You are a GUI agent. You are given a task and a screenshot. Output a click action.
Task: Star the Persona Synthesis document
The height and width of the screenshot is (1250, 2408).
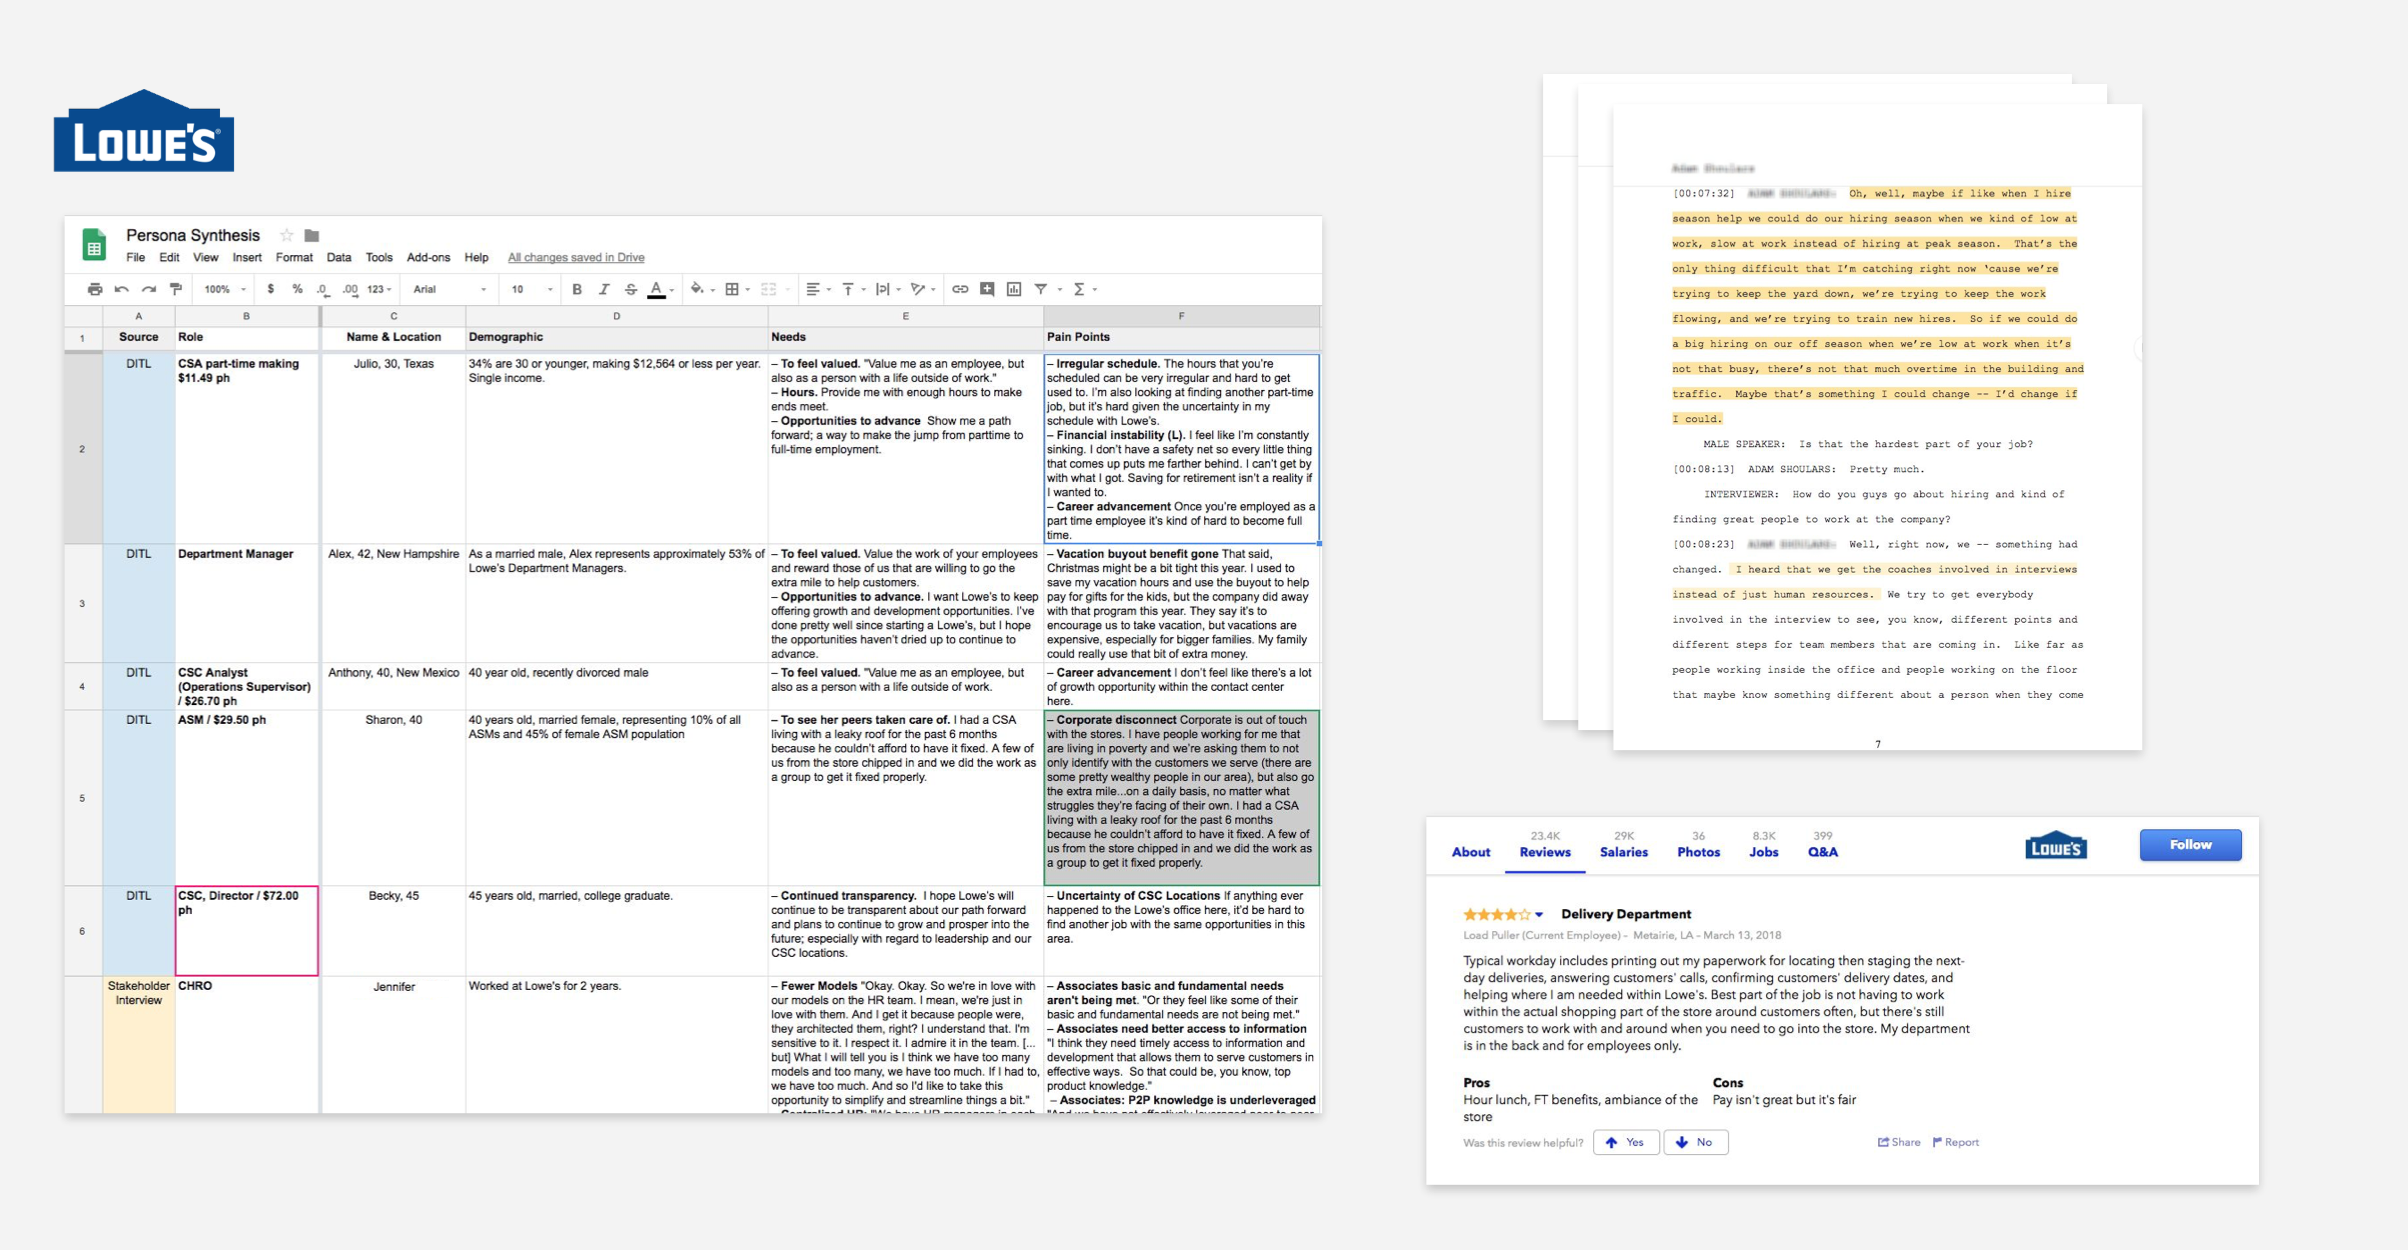[x=287, y=235]
